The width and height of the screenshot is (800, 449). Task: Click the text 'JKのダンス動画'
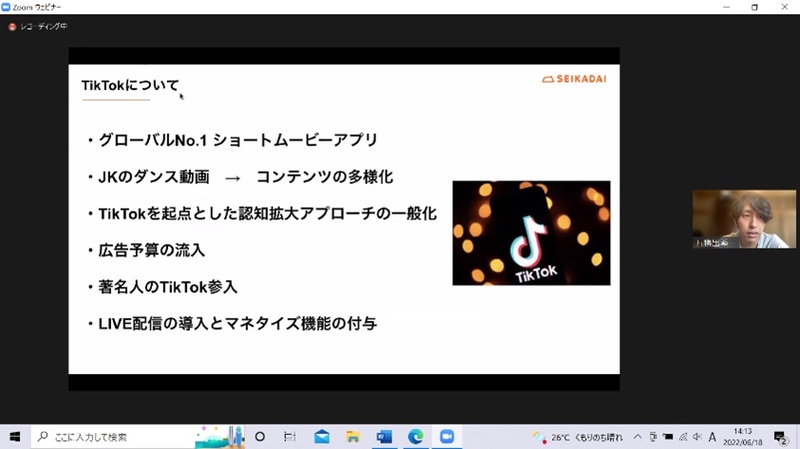(x=154, y=177)
